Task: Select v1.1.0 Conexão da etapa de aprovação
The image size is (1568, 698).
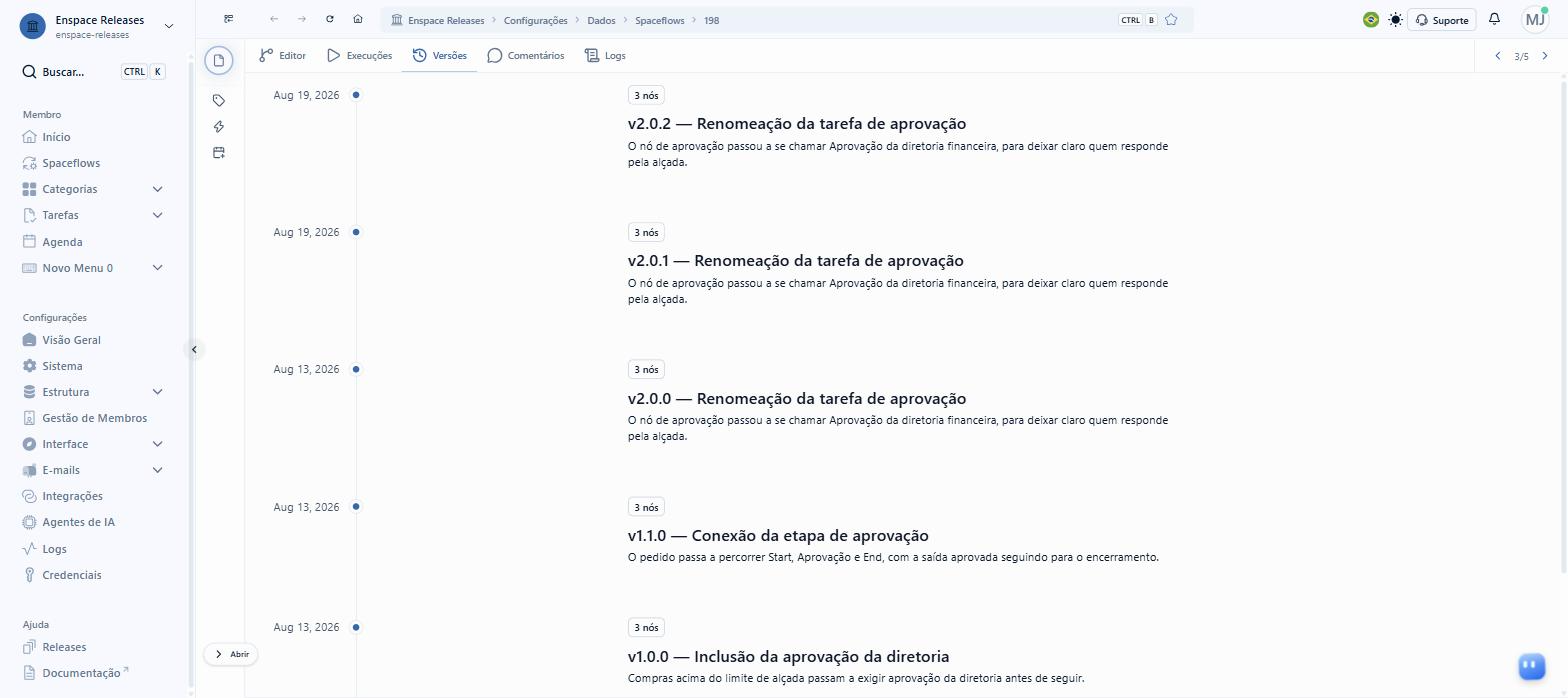Action: pyautogui.click(x=778, y=536)
